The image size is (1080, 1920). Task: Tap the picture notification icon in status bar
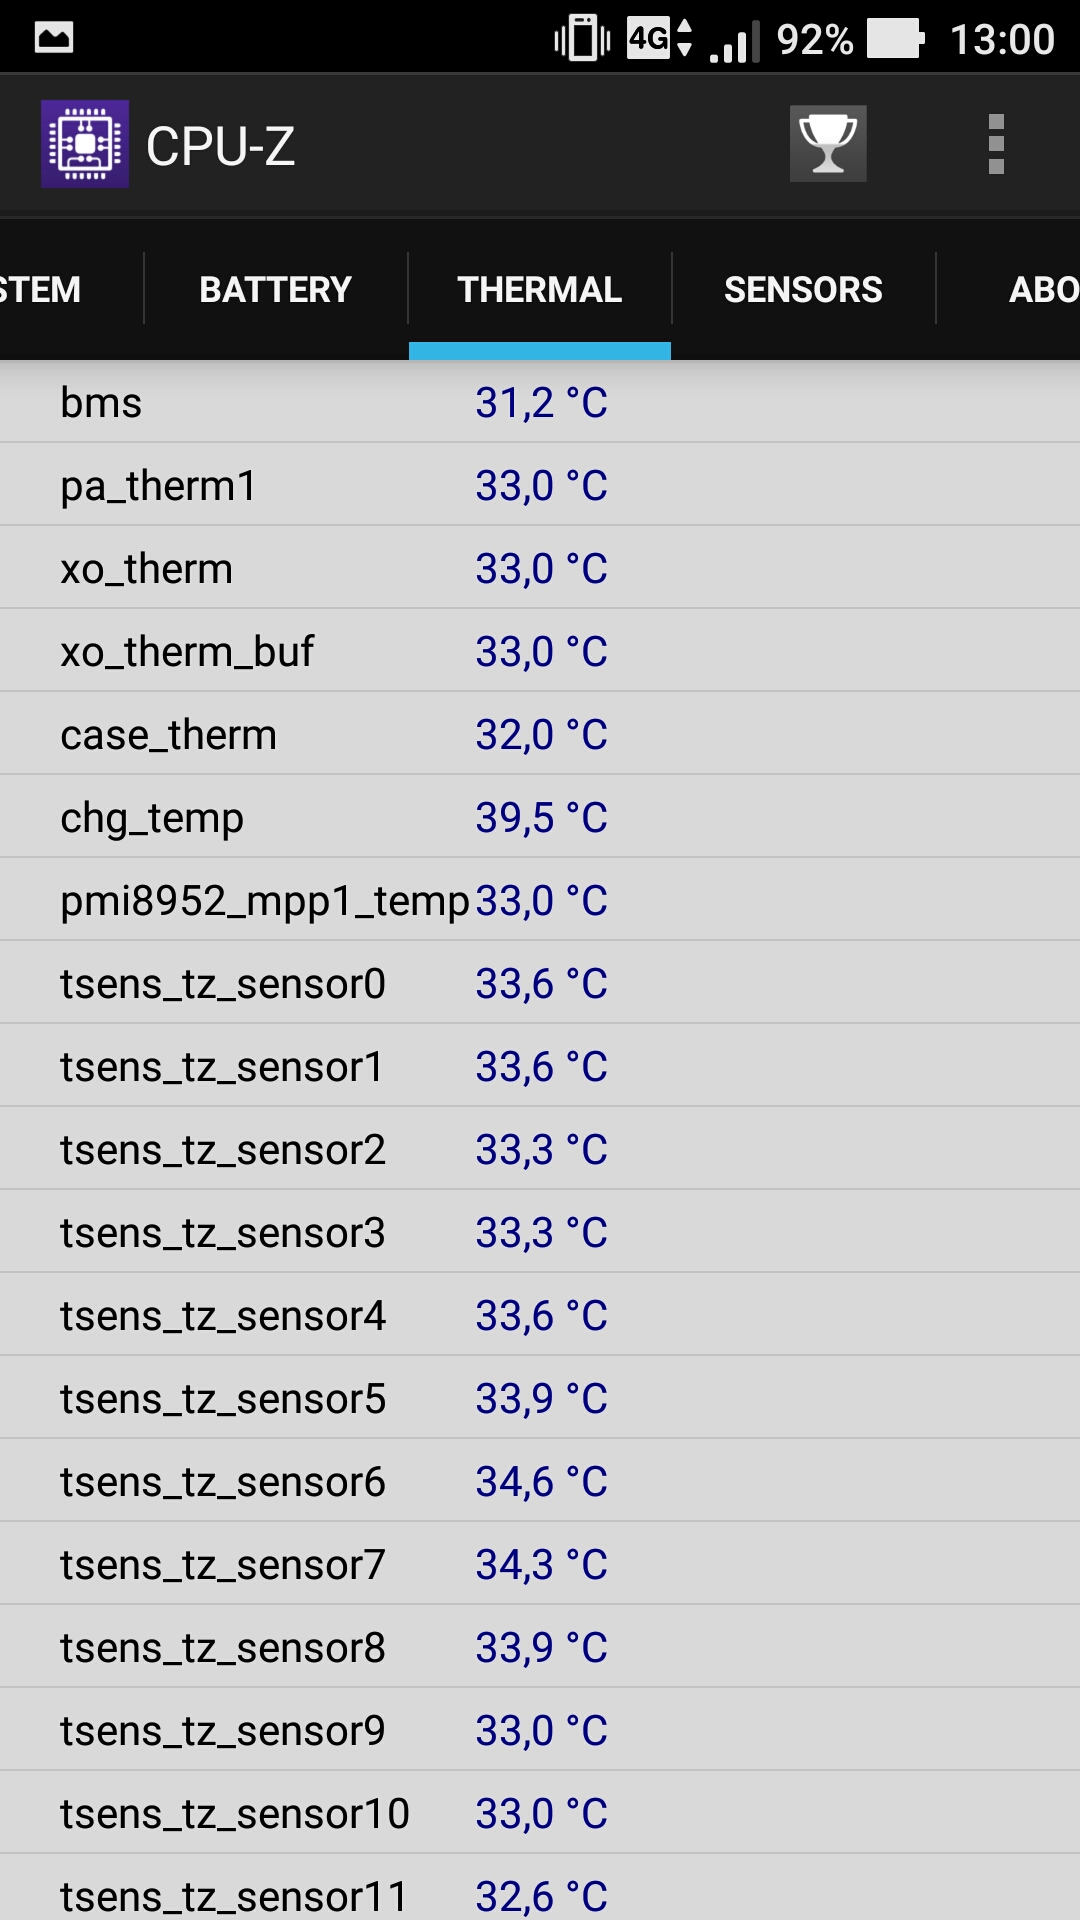[54, 38]
